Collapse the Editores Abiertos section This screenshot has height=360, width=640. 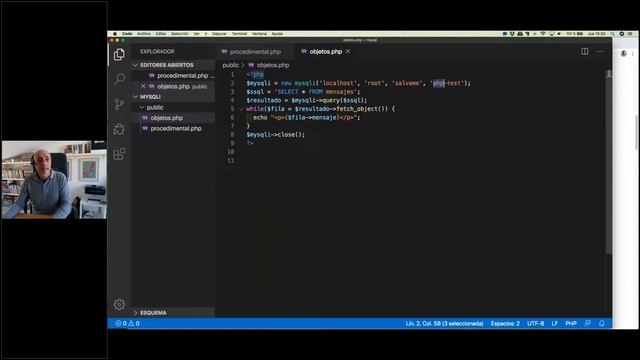173,65
